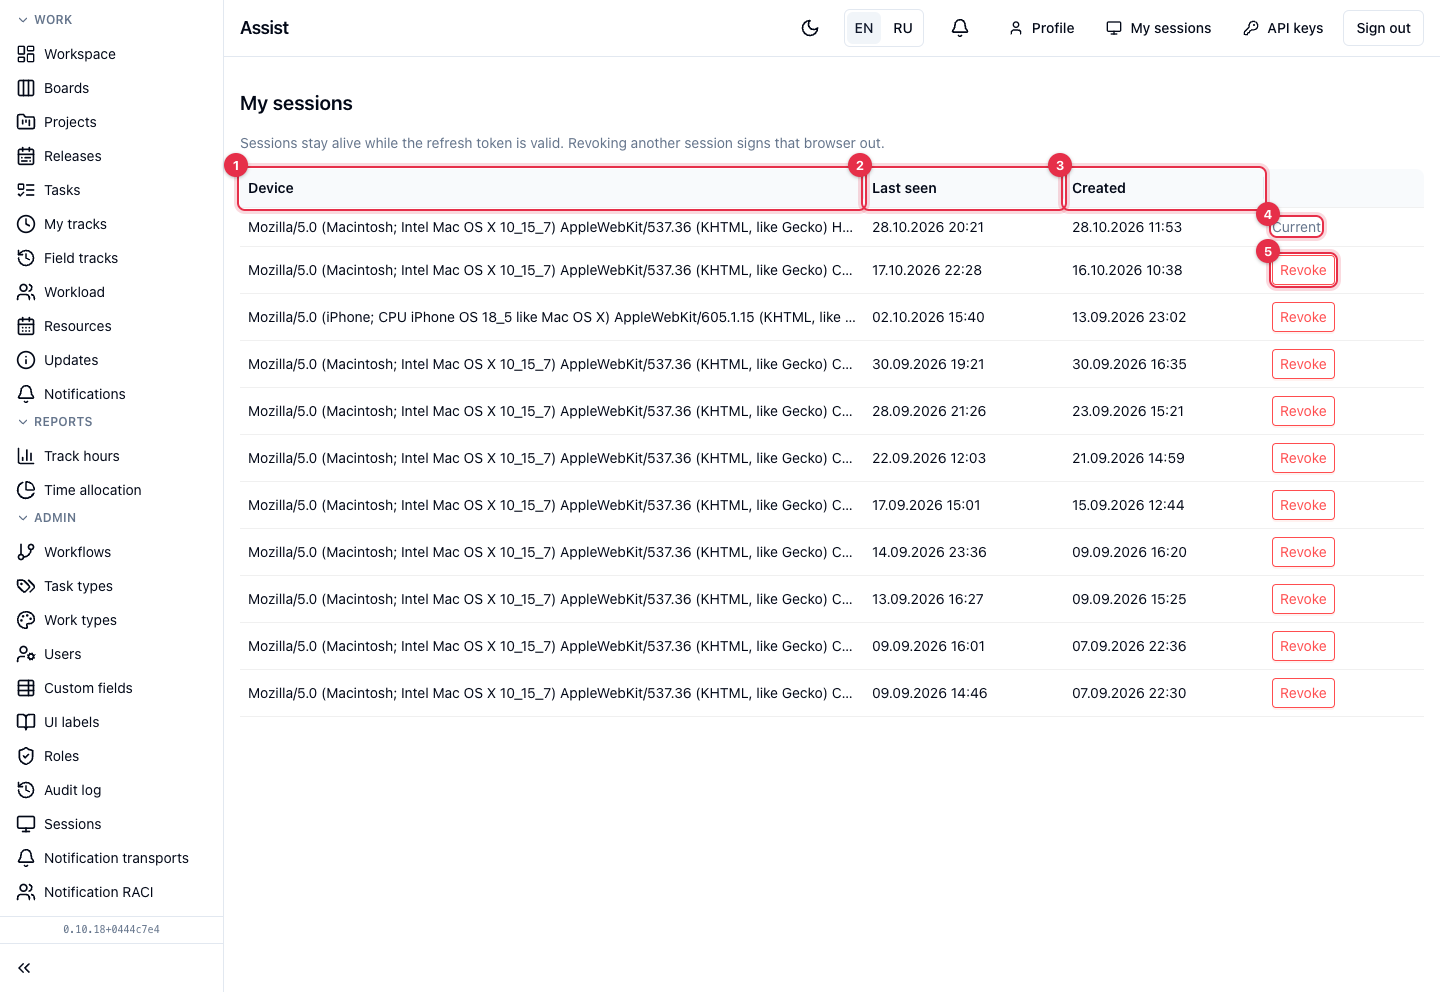Click the Created column header
The image size is (1440, 992).
(x=1165, y=188)
